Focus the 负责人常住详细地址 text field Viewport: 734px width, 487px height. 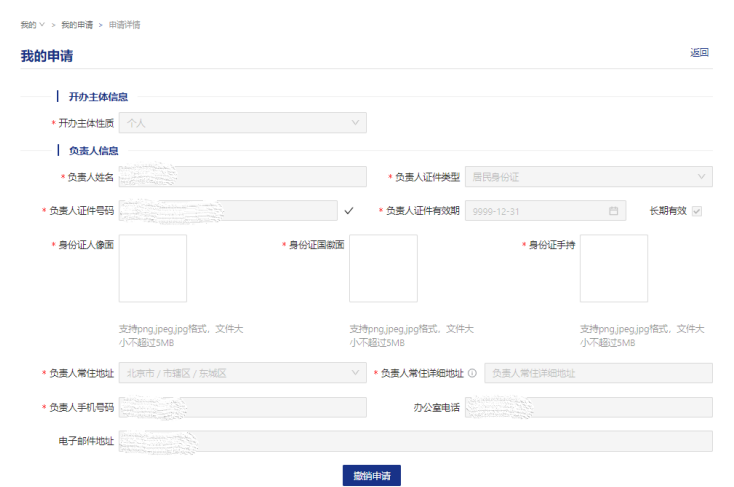point(598,373)
